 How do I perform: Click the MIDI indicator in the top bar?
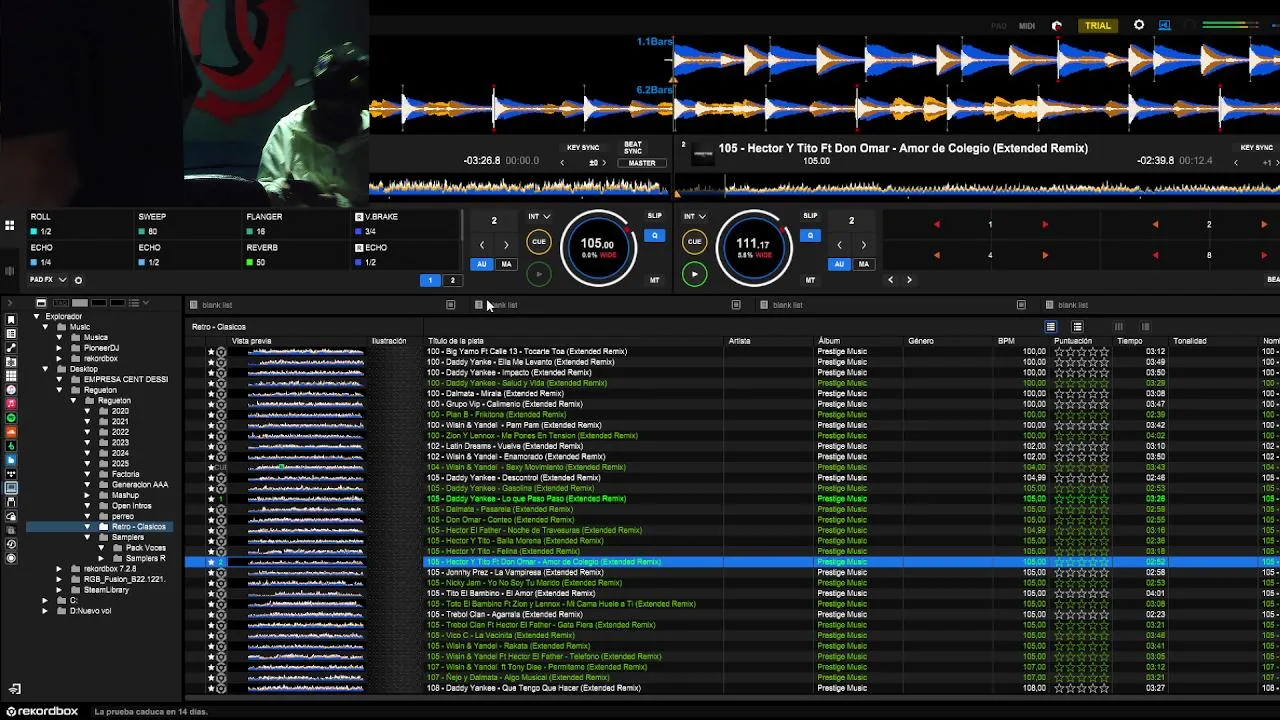pyautogui.click(x=1027, y=25)
